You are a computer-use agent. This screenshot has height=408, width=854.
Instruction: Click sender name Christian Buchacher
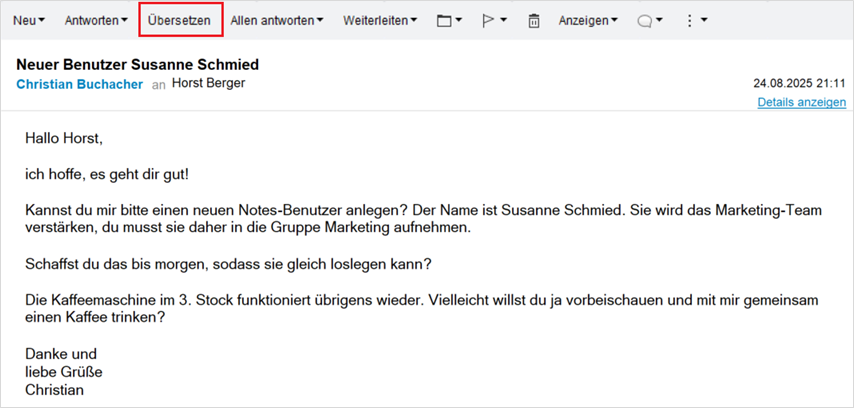coord(80,85)
